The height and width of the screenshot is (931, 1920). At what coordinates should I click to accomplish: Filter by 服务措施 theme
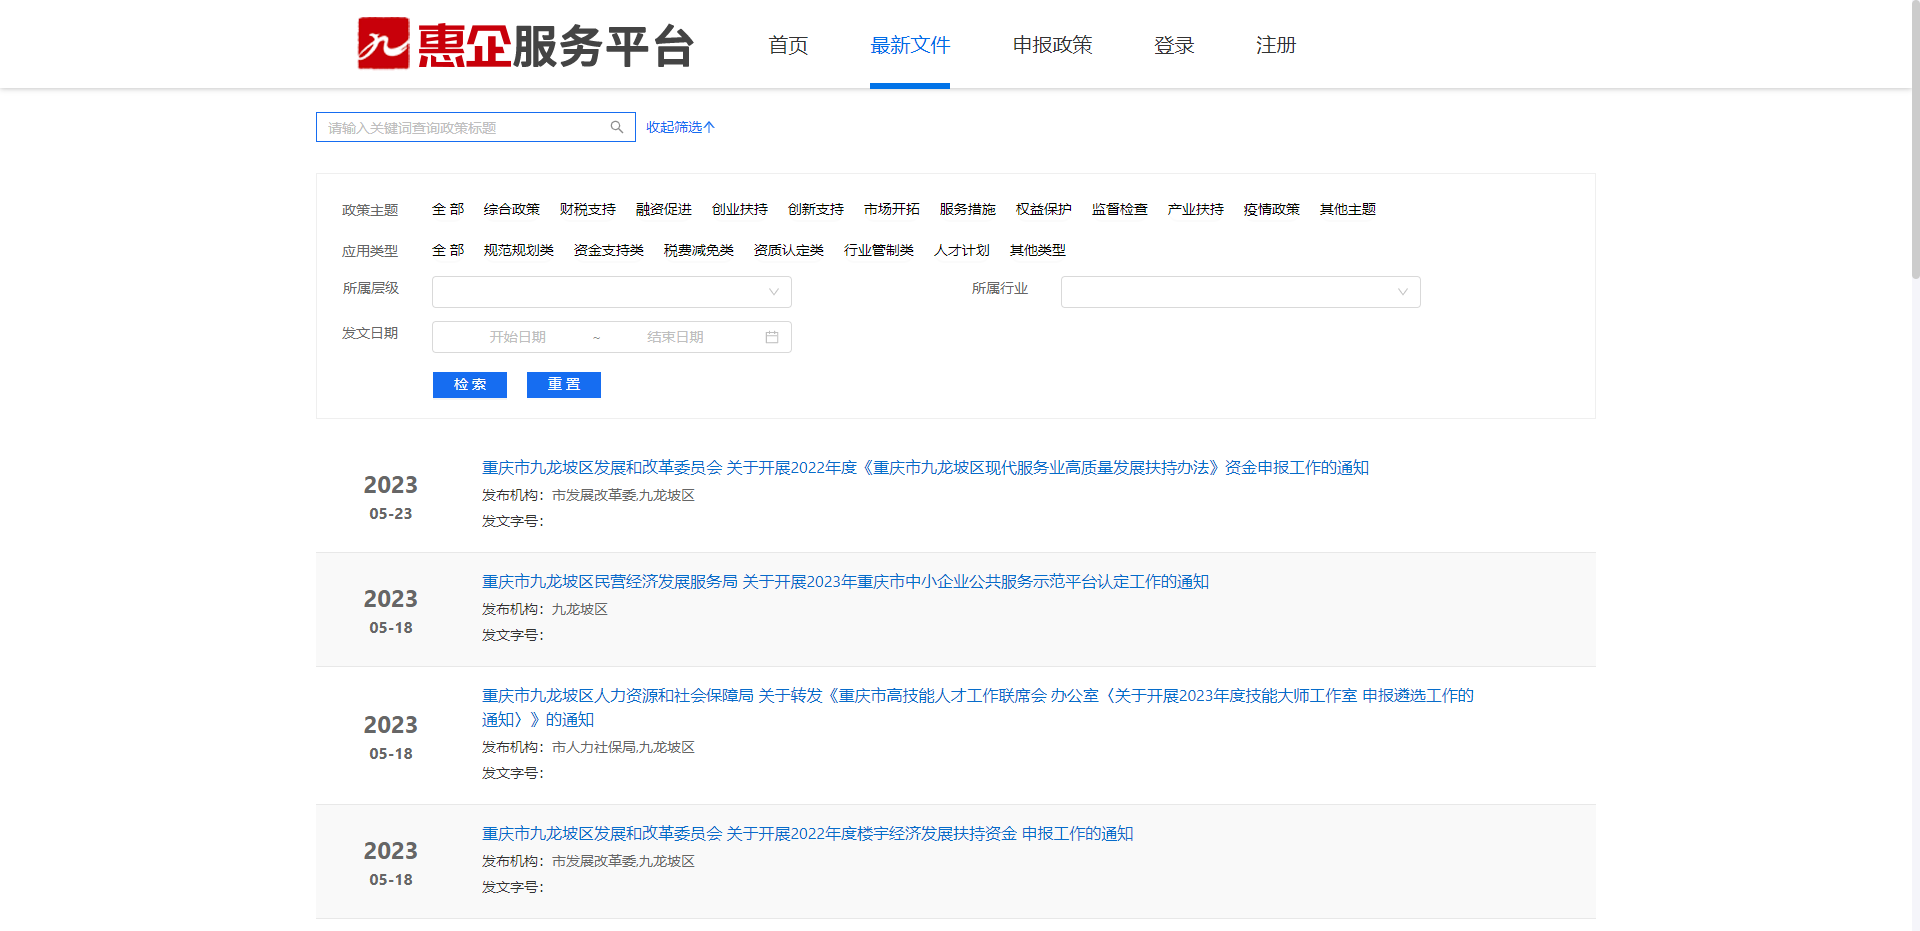968,209
